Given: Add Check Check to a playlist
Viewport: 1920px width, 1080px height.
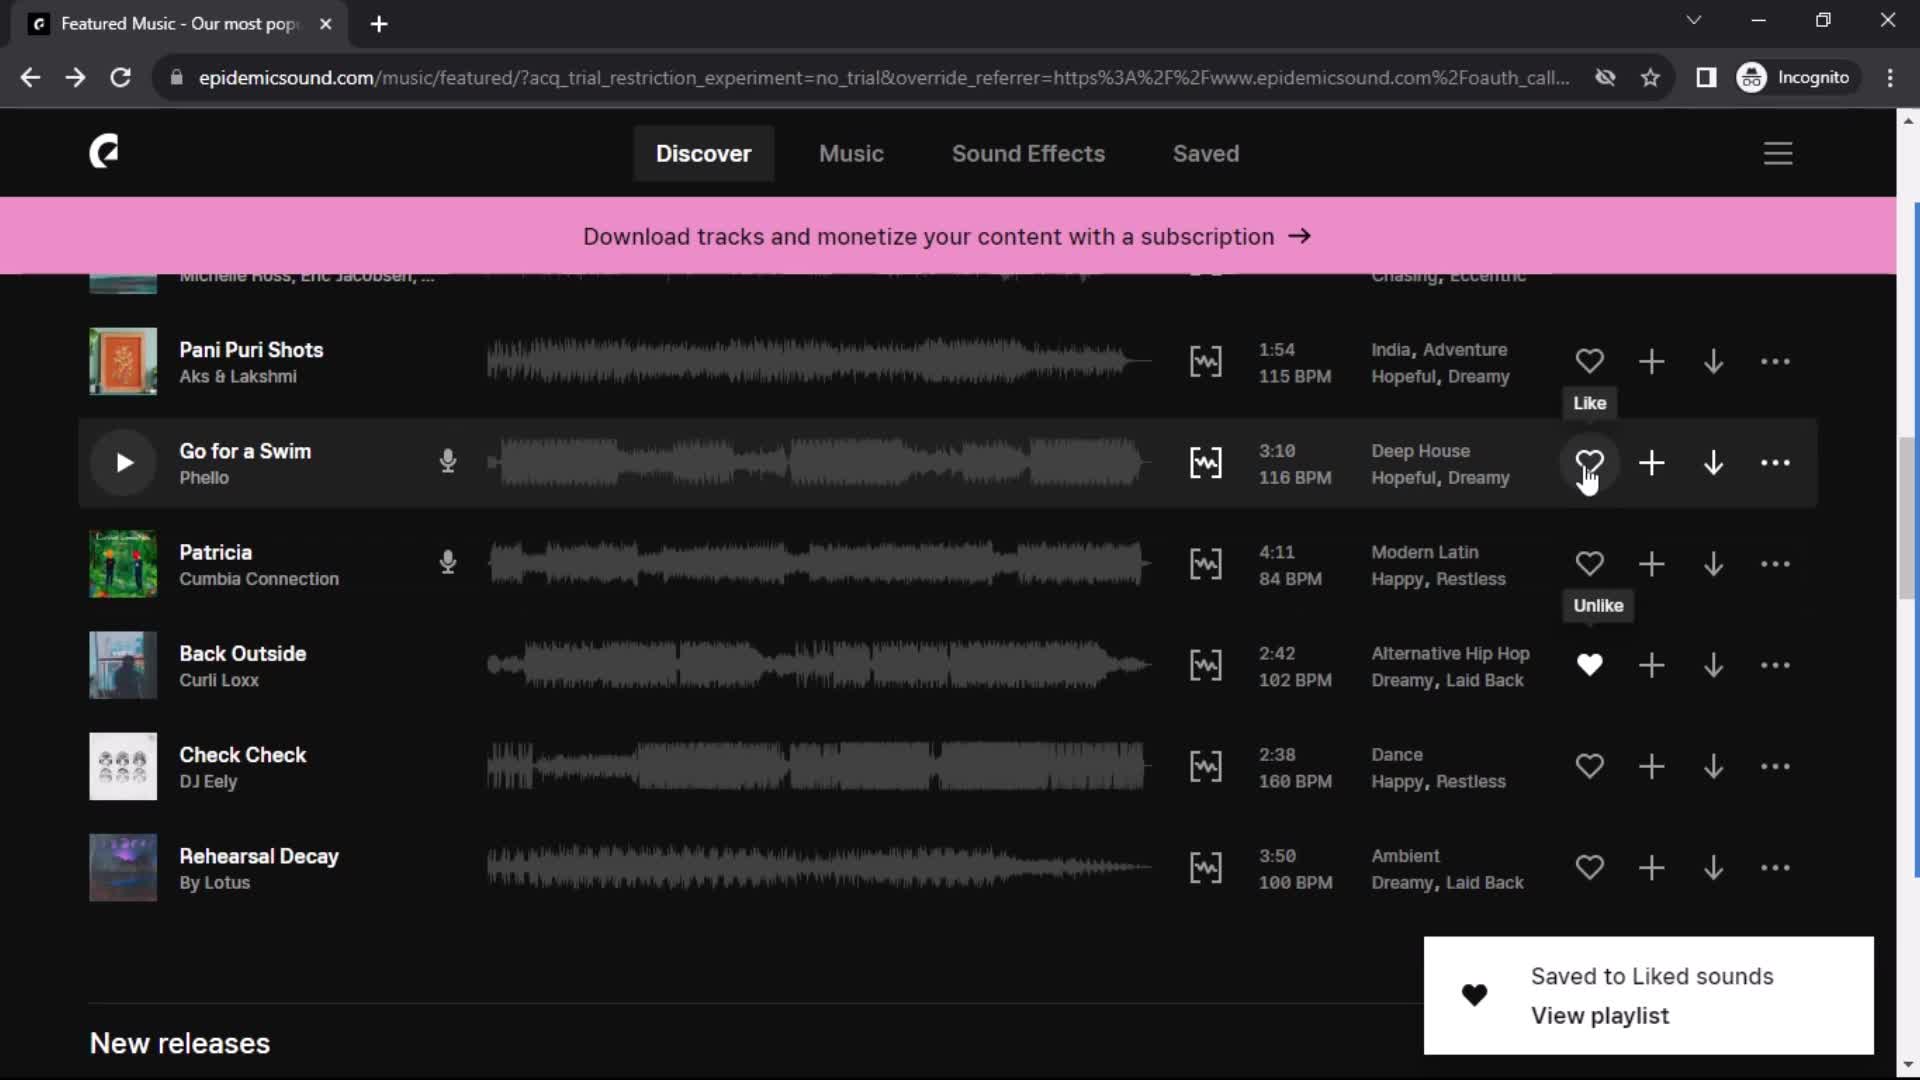Looking at the screenshot, I should [1652, 766].
